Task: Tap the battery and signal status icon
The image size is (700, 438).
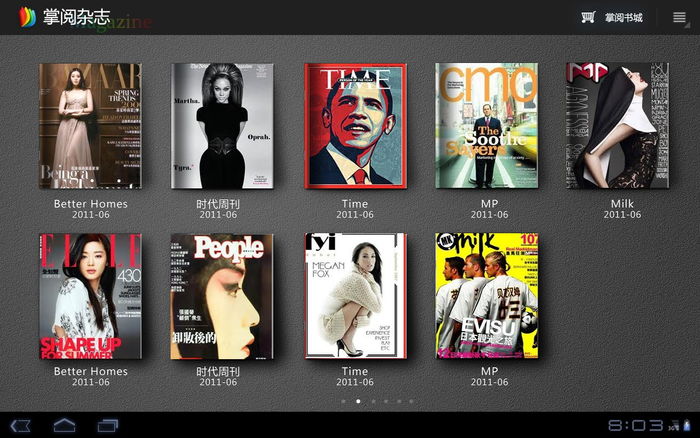Action: (x=680, y=425)
